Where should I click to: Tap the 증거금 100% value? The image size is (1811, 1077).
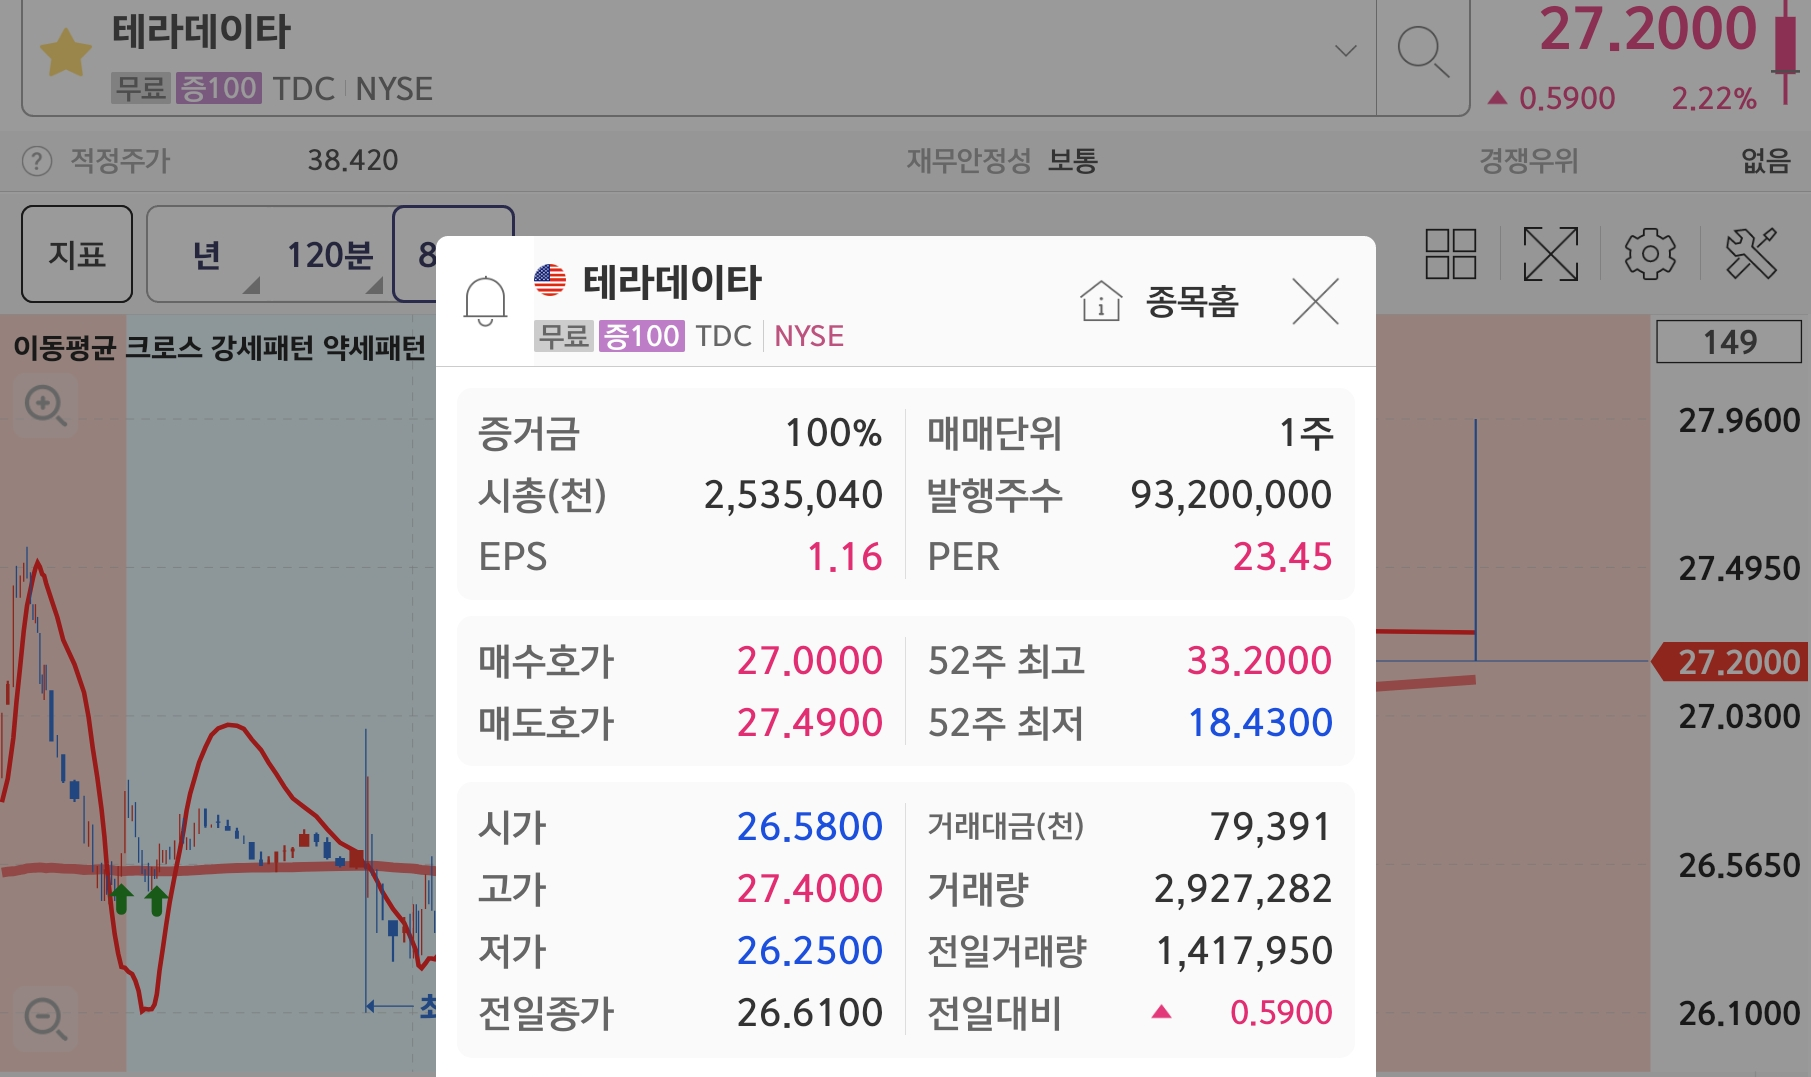point(833,433)
